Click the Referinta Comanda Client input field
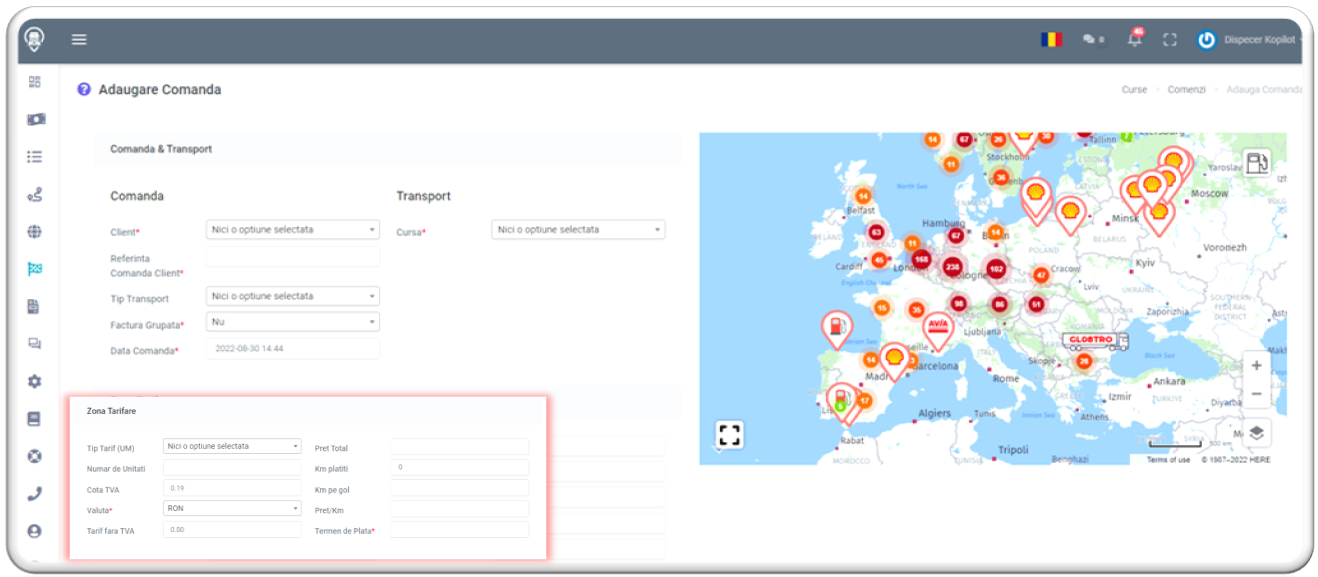Image resolution: width=1318 pixels, height=577 pixels. click(x=292, y=258)
